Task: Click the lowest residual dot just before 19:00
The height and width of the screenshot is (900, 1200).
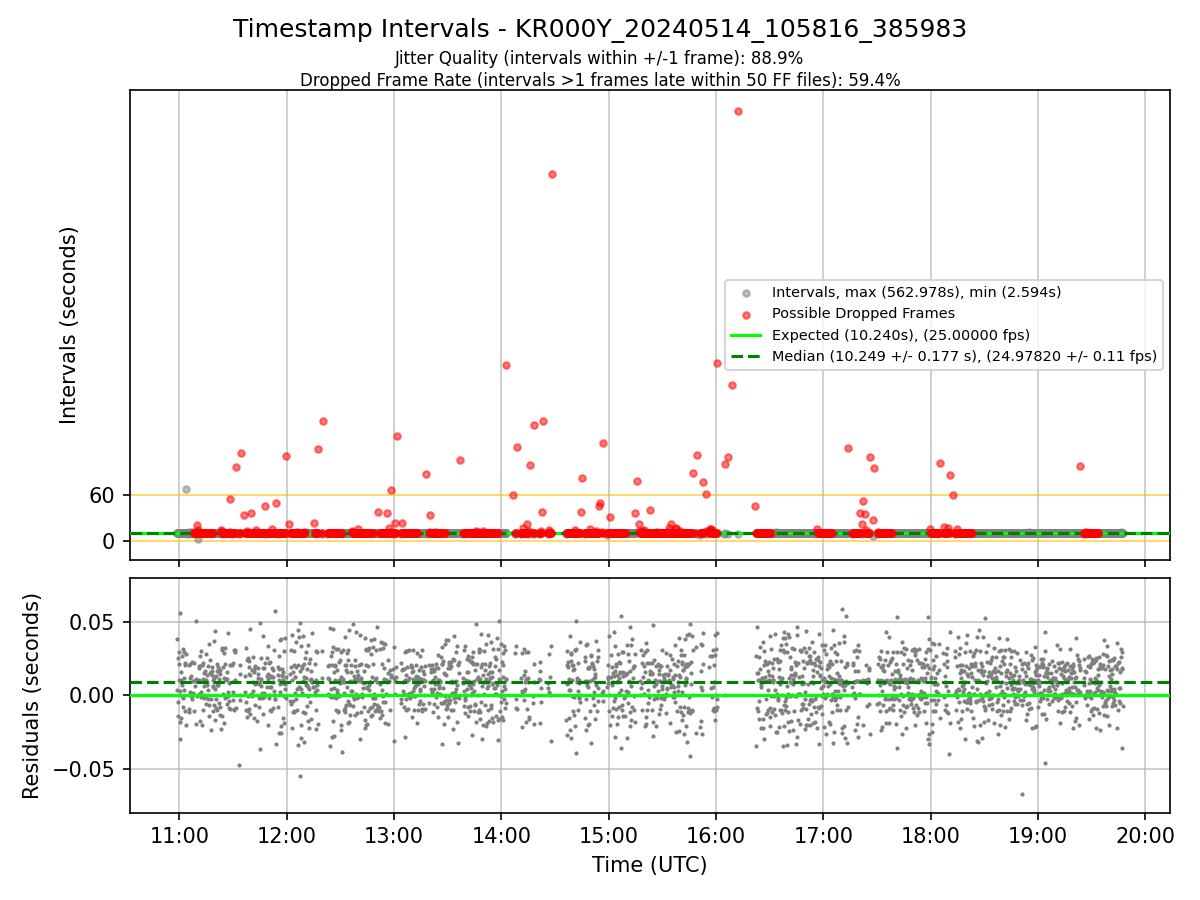Action: pyautogui.click(x=1022, y=794)
